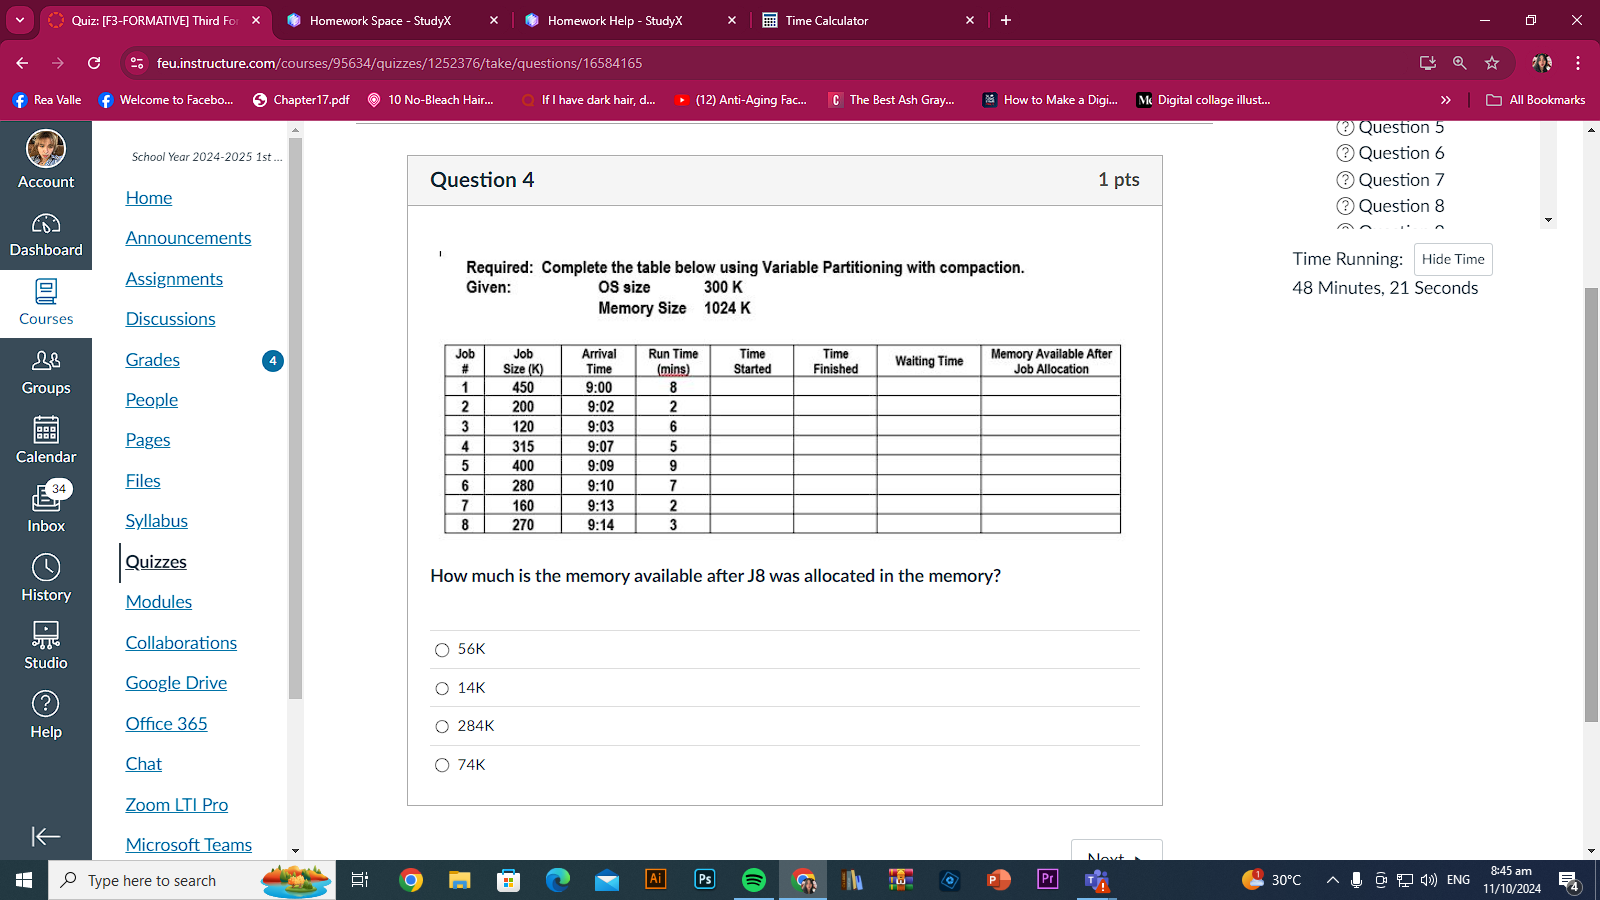Open the Calendar in Canvas navigation
Image resolution: width=1600 pixels, height=900 pixels.
coord(46,442)
